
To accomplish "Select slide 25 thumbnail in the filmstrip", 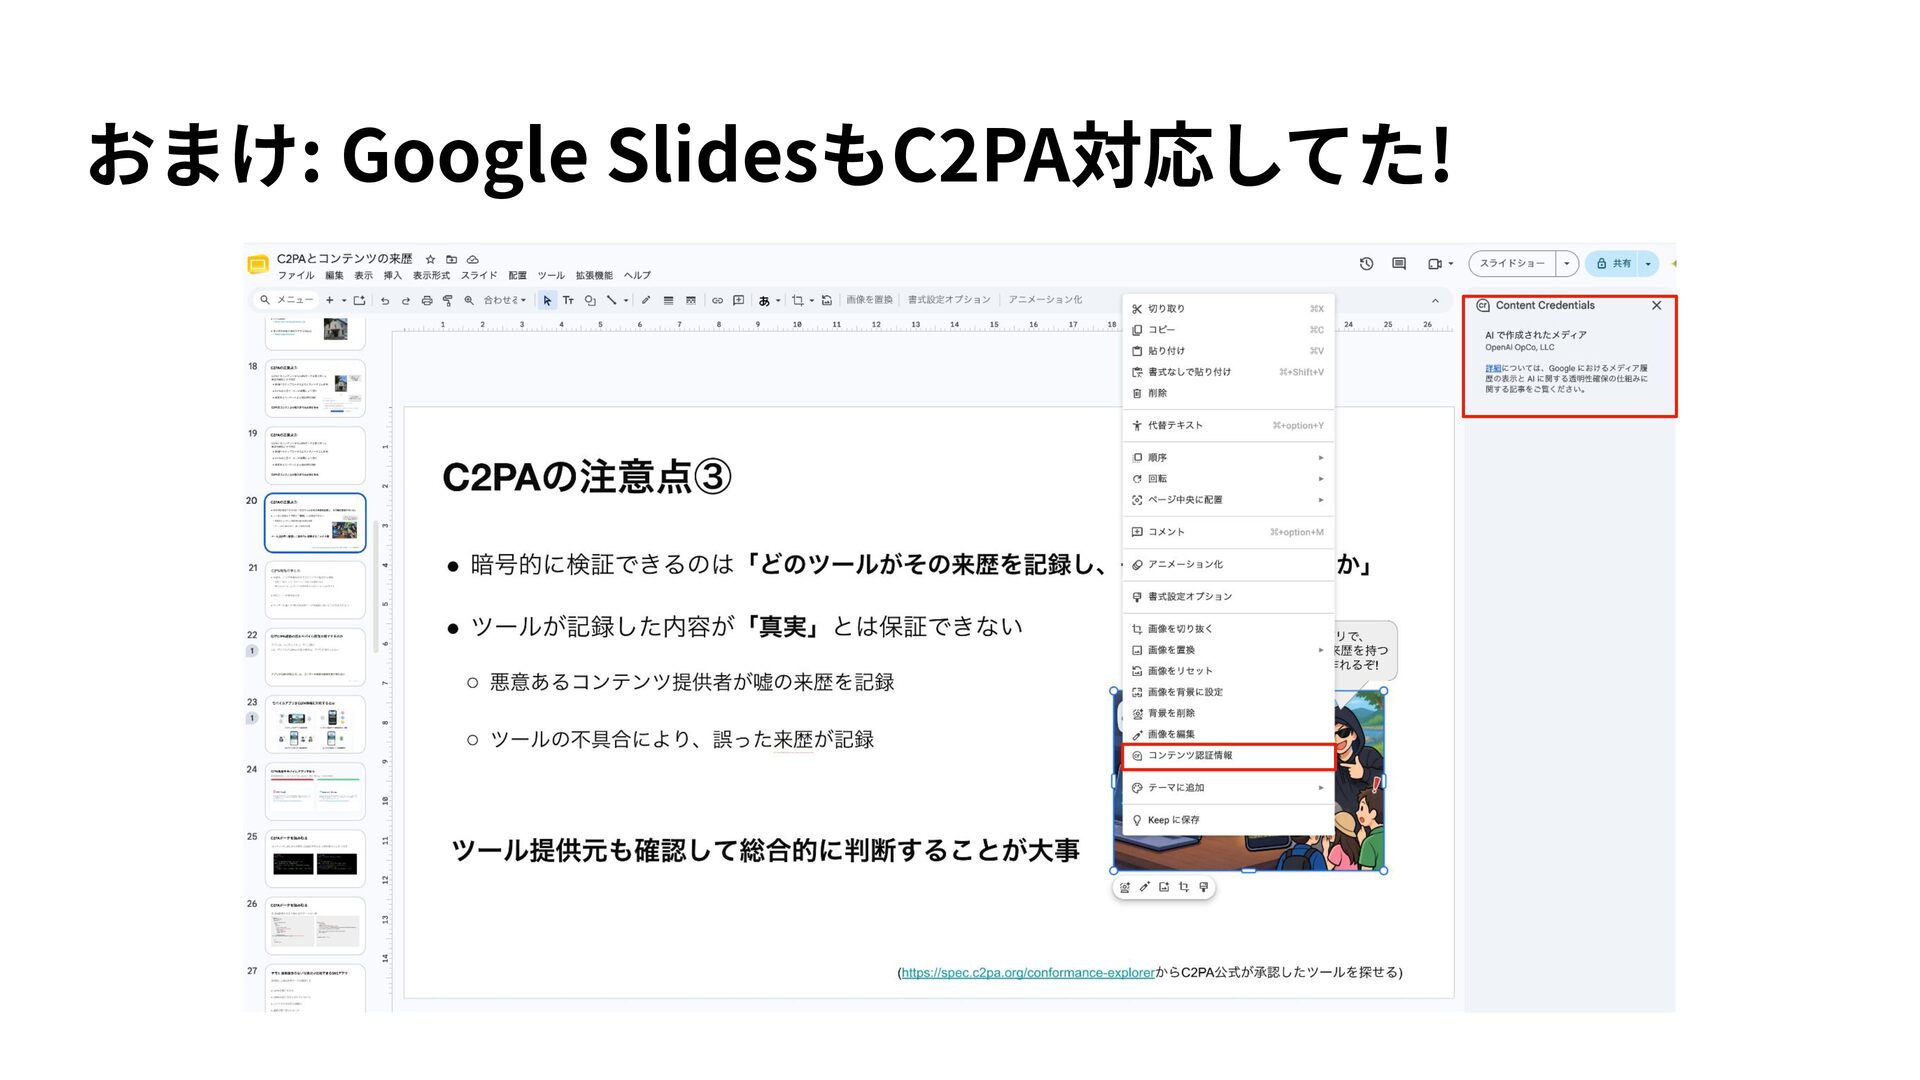I will (x=315, y=858).
